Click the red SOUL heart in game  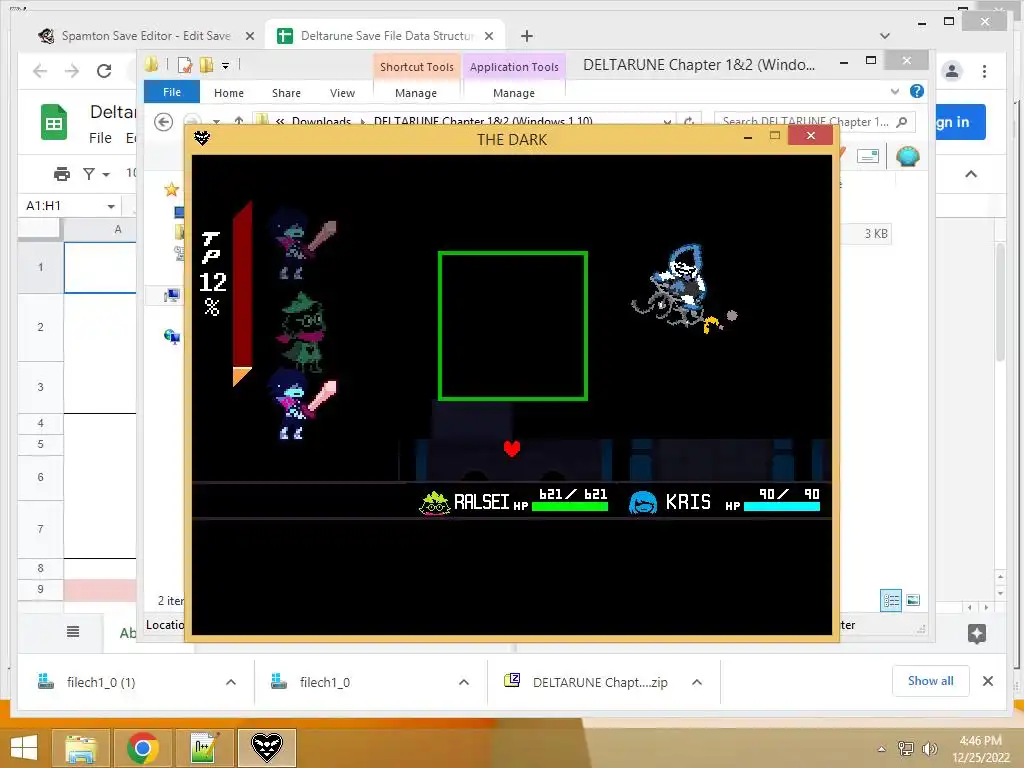512,449
